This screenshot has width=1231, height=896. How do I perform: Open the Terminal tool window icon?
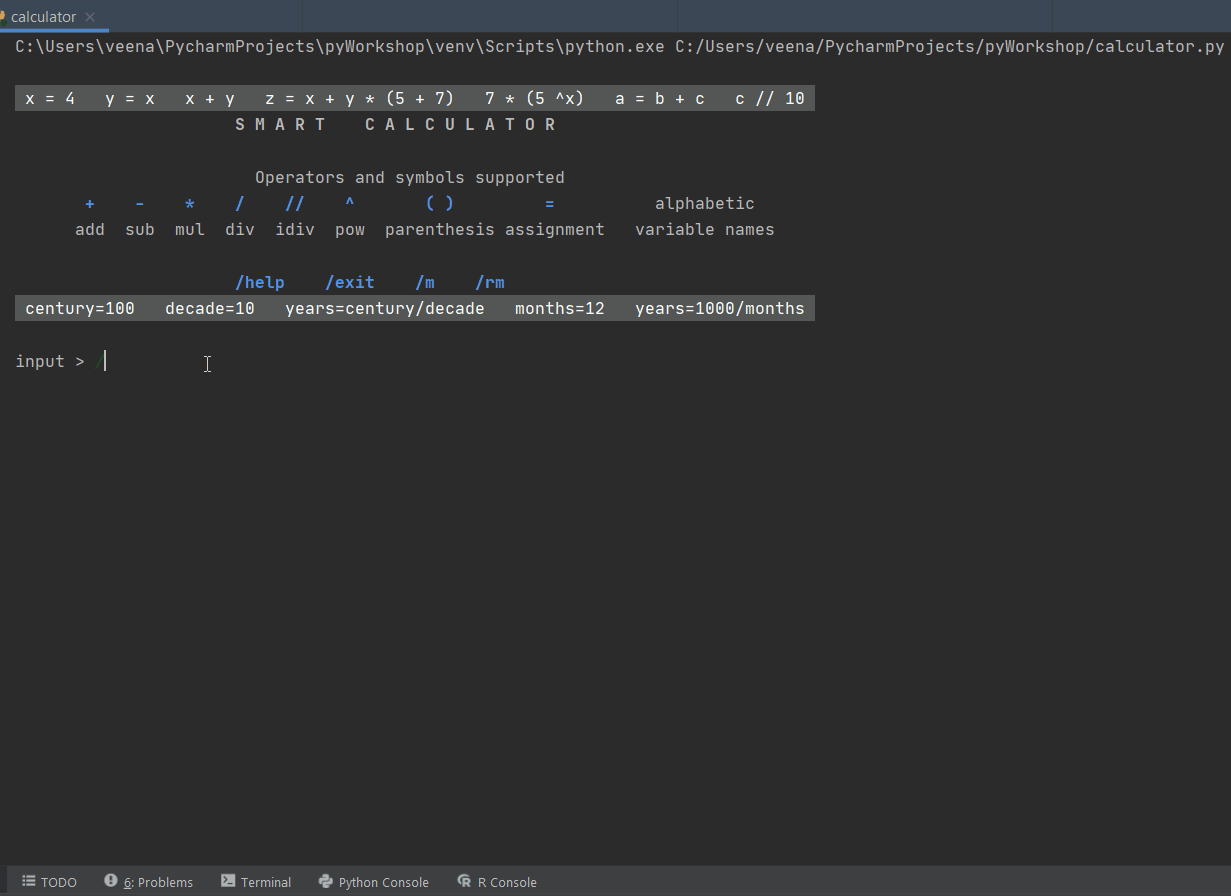(228, 881)
